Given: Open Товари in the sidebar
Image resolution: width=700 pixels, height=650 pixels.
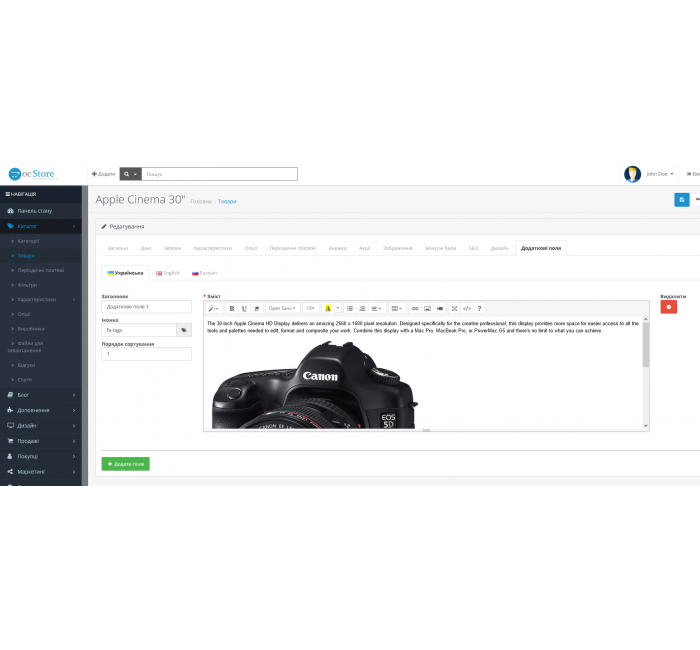Looking at the screenshot, I should [41, 256].
